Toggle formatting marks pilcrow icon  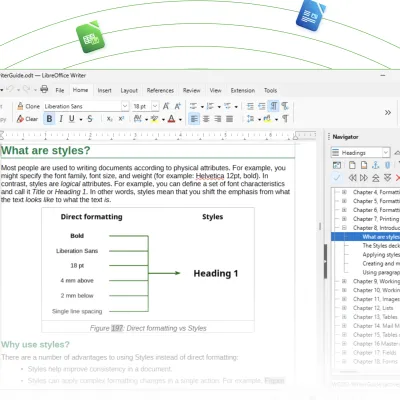285,119
